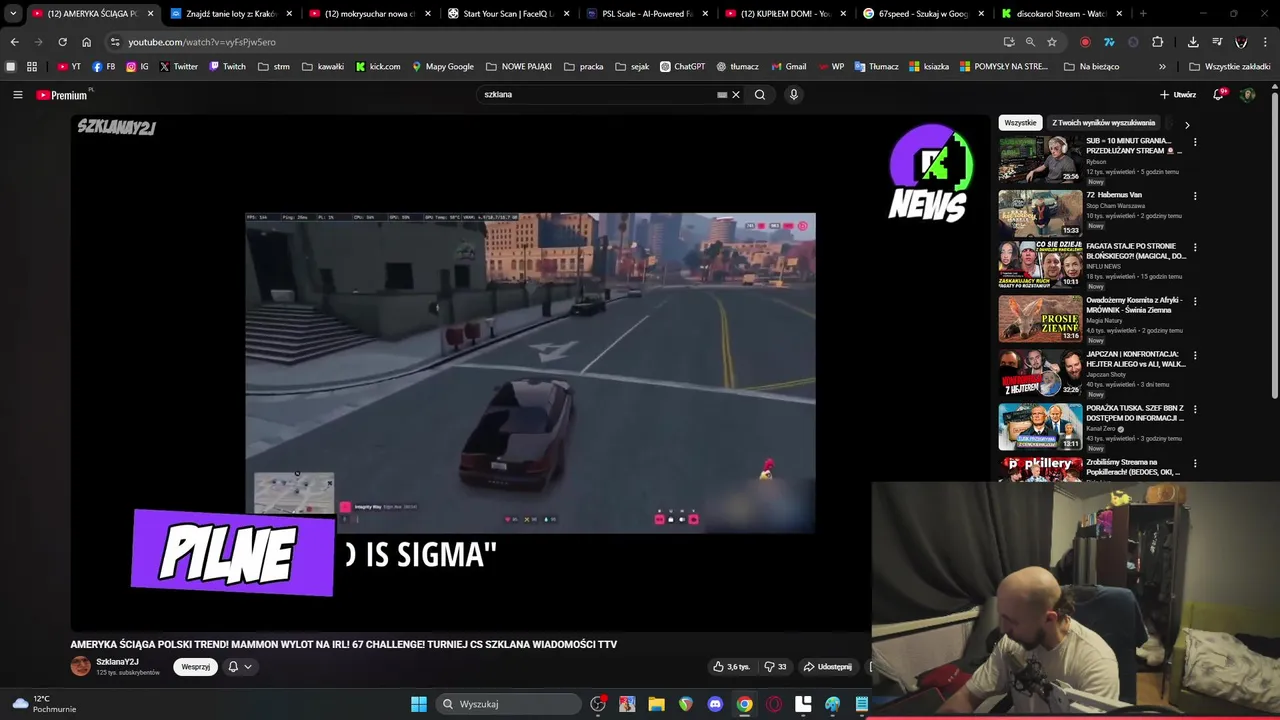Open YouTube notifications bell
Screen dimensions: 1280x720
[x=1218, y=95]
